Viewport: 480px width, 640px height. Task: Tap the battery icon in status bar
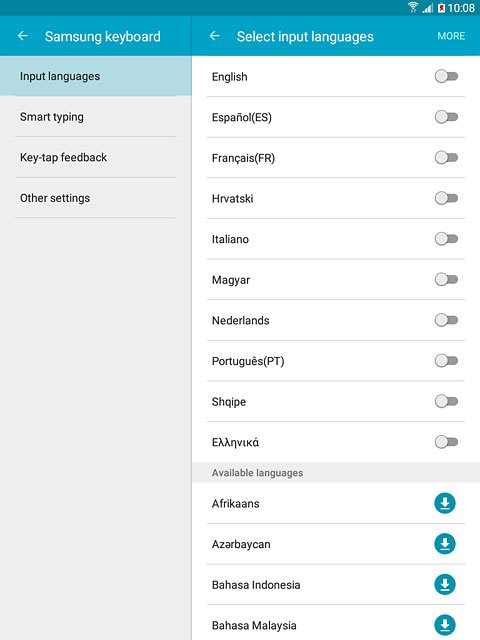click(x=441, y=8)
